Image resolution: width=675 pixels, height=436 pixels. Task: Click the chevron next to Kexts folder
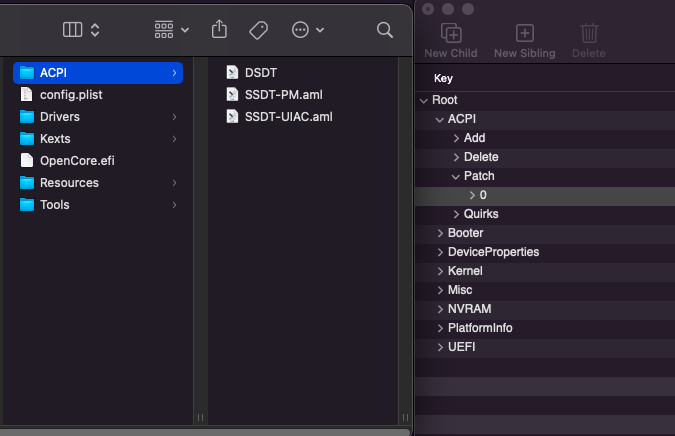point(174,139)
